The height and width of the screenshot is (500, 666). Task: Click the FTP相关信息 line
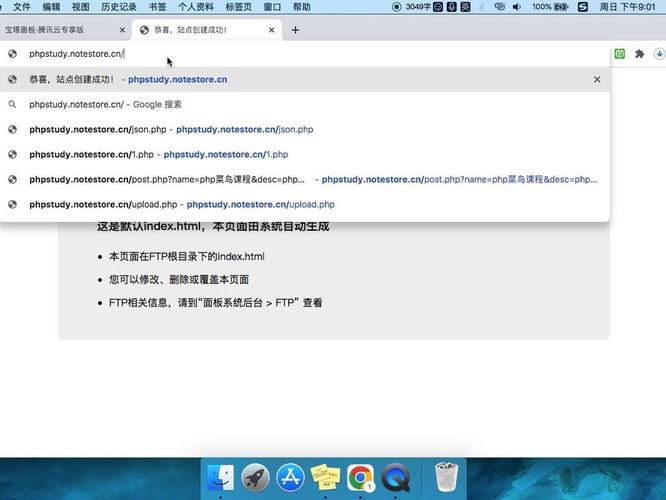coord(215,303)
